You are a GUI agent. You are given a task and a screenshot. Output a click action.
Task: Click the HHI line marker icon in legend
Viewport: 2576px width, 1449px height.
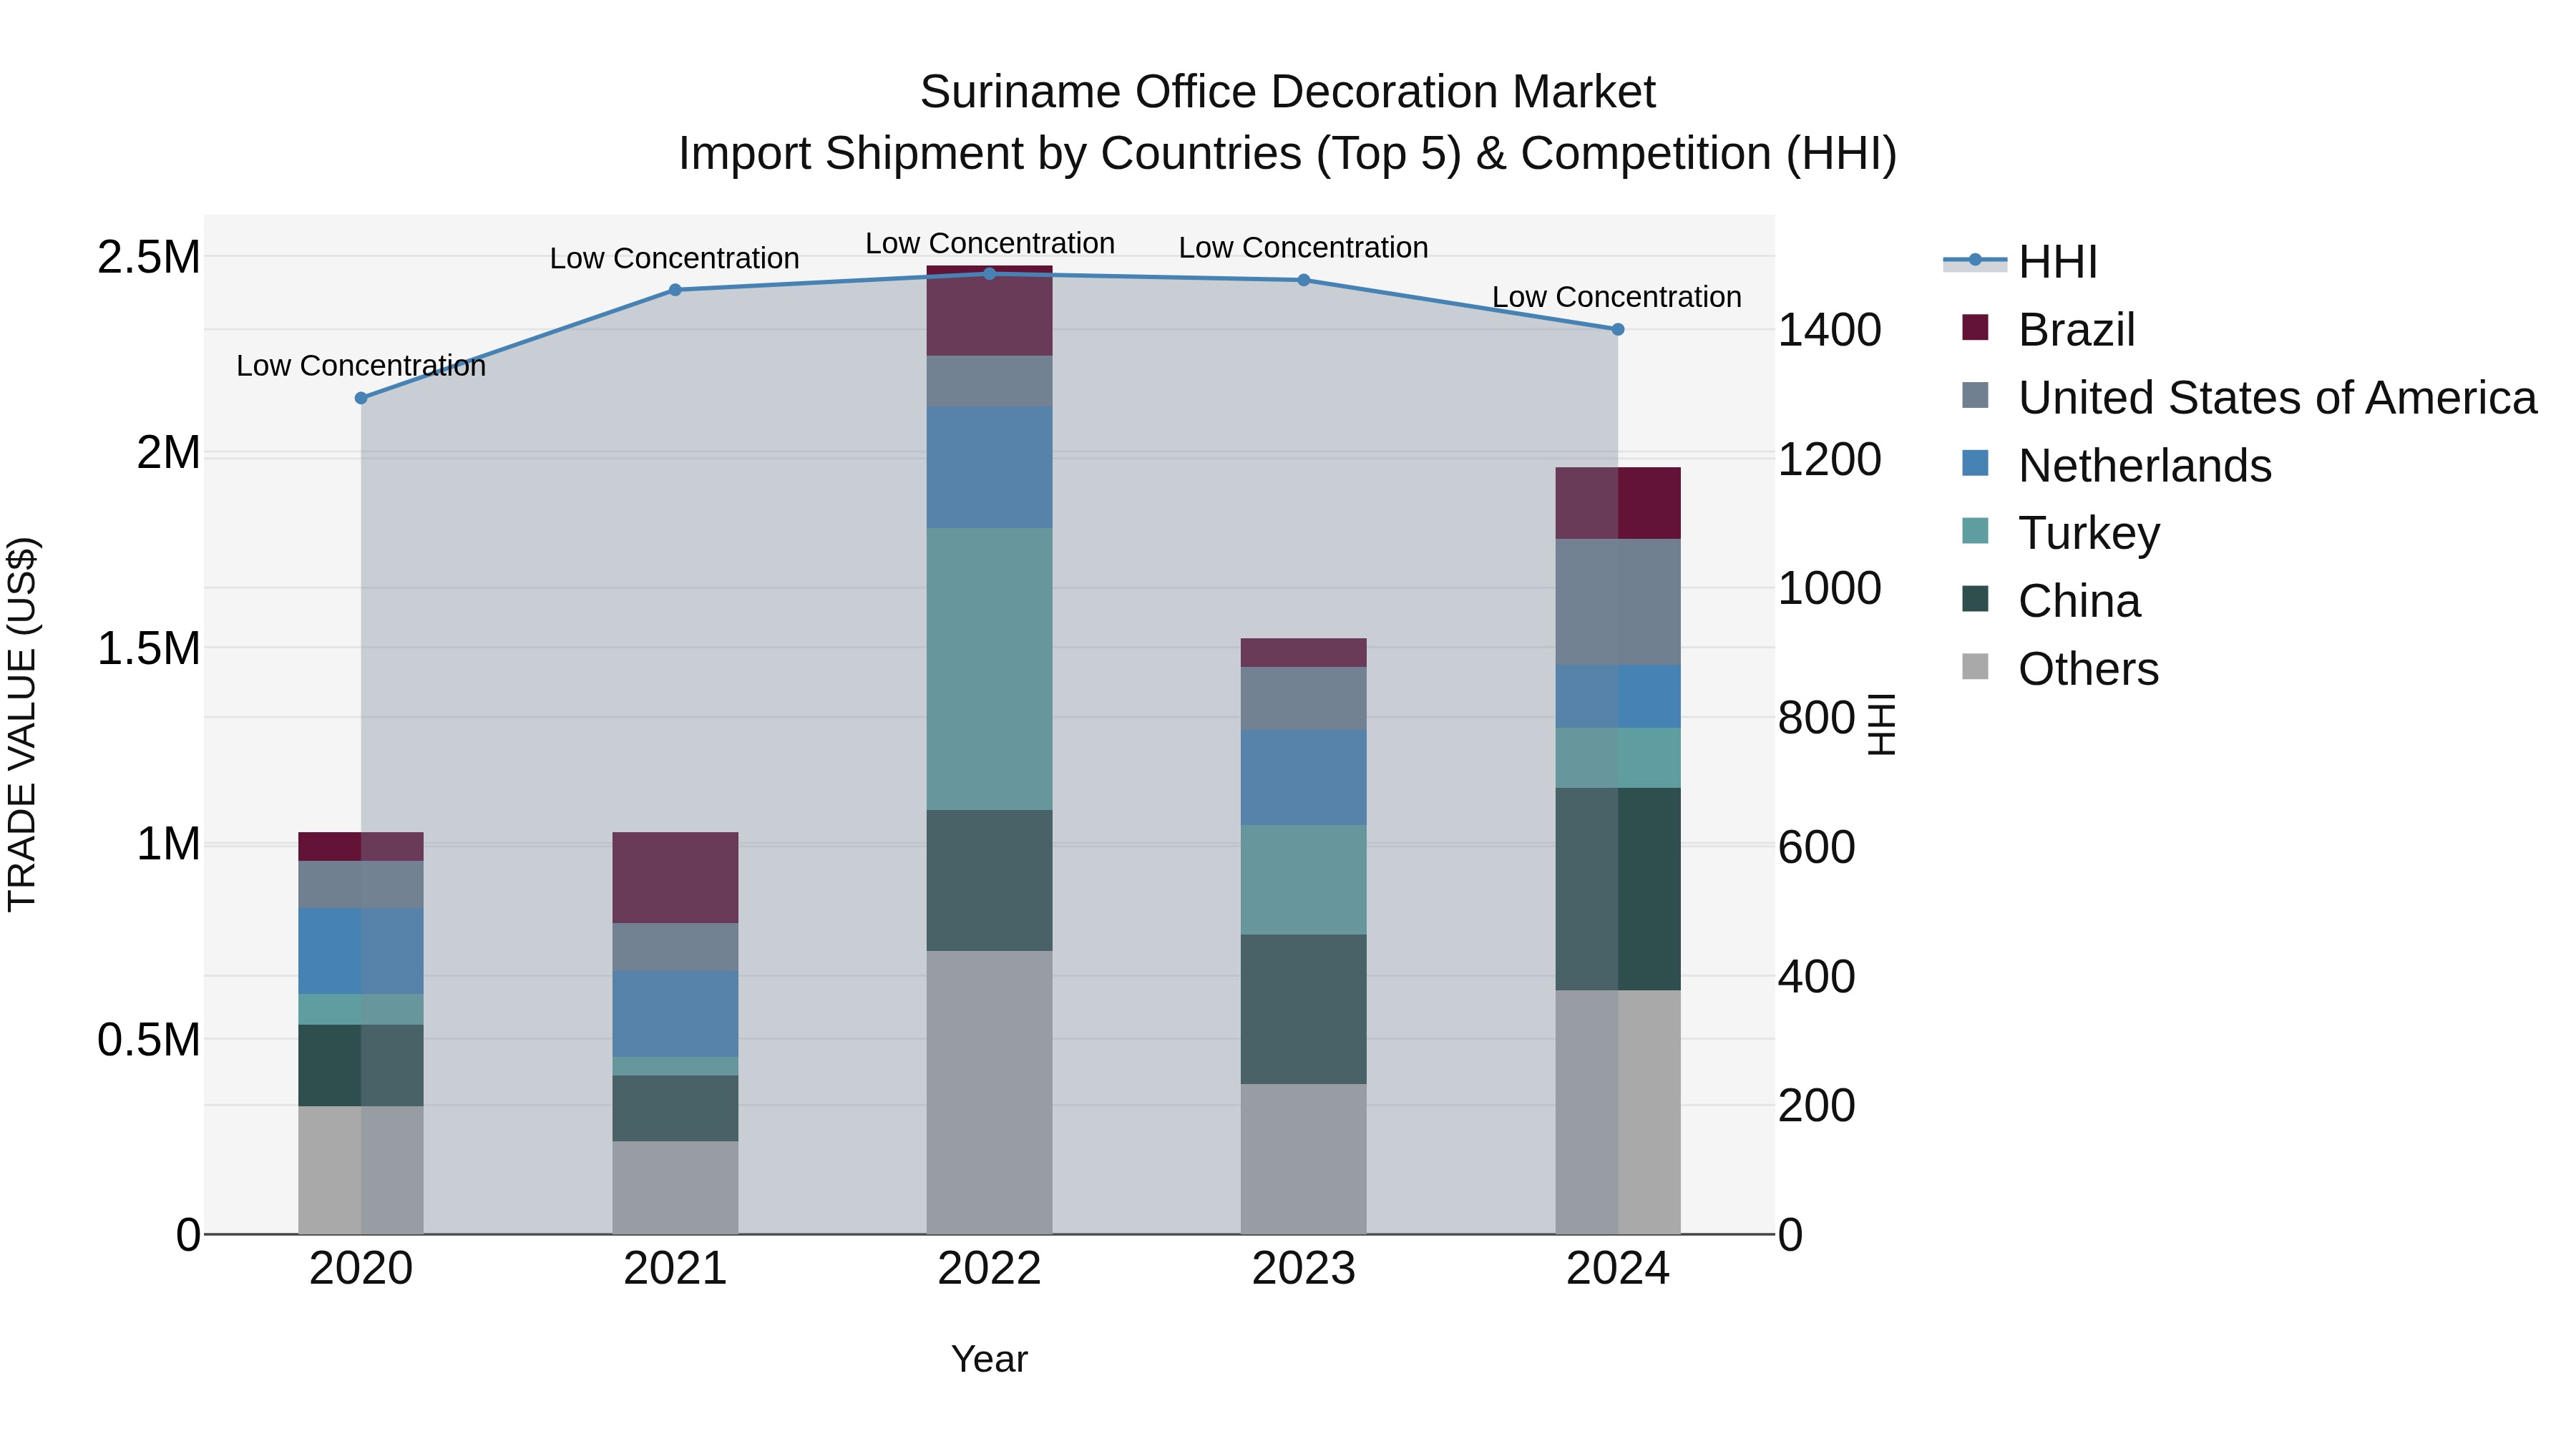coord(1975,261)
